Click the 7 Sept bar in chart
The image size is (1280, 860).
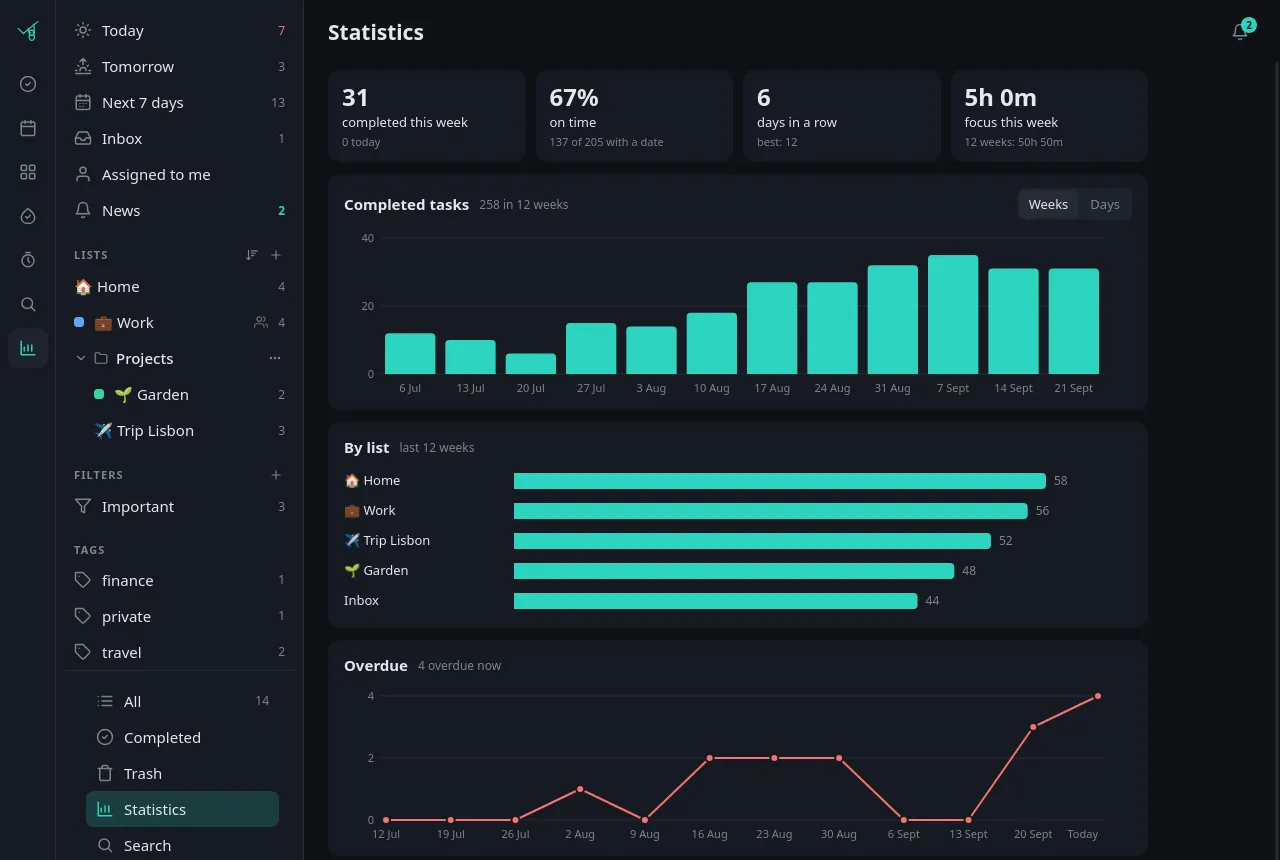click(953, 315)
